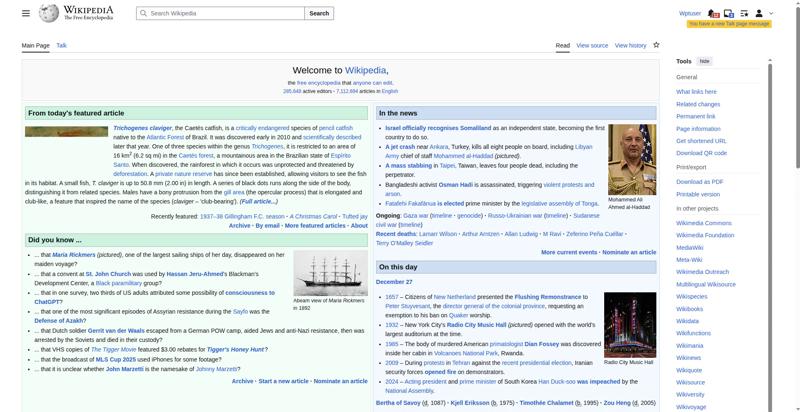Viewport: 800px width, 412px height.
Task: Click the Wptuser username link
Action: click(689, 13)
